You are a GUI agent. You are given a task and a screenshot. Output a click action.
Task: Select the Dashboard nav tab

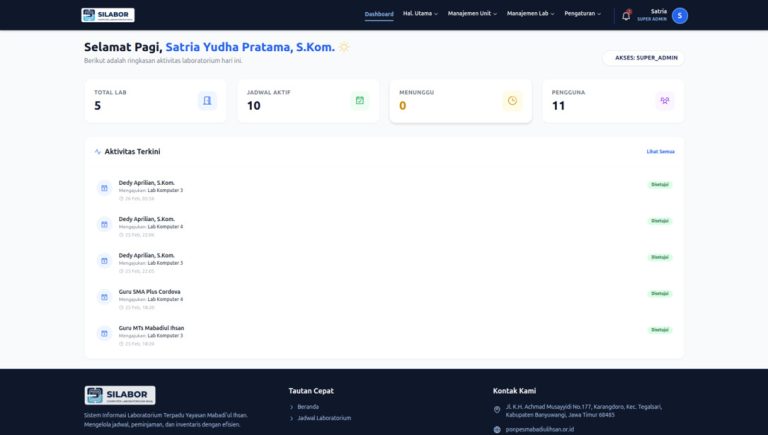379,14
